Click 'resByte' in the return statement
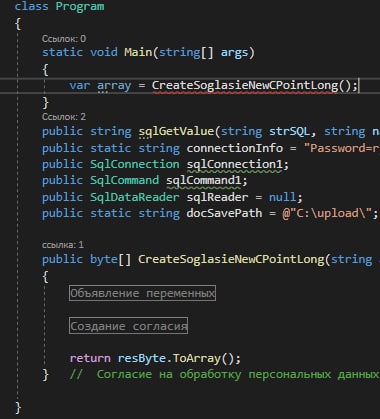This screenshot has width=380, height=419. [x=142, y=359]
